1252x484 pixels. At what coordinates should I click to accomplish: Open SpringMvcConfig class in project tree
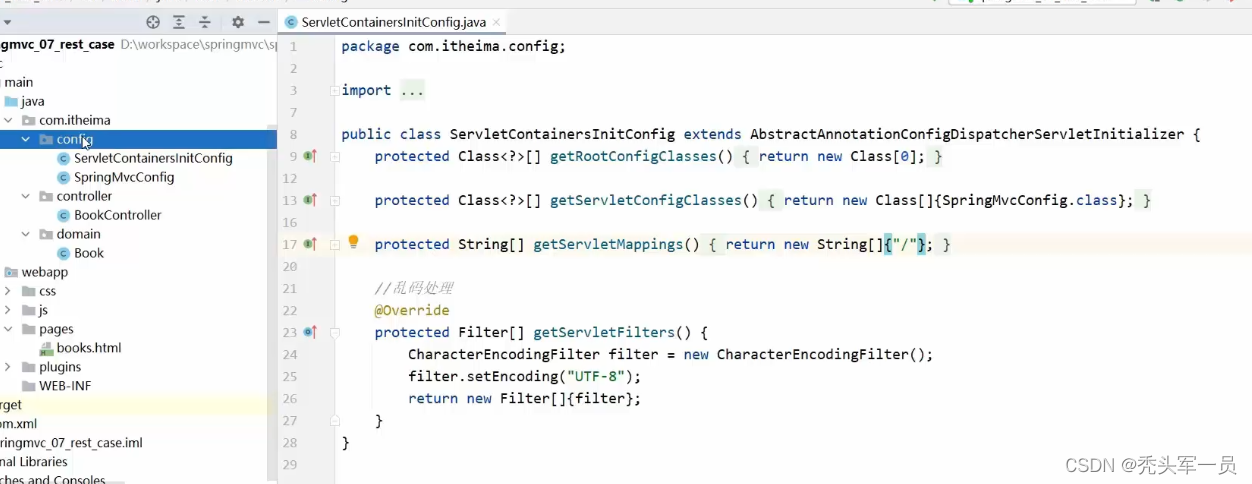[x=124, y=177]
